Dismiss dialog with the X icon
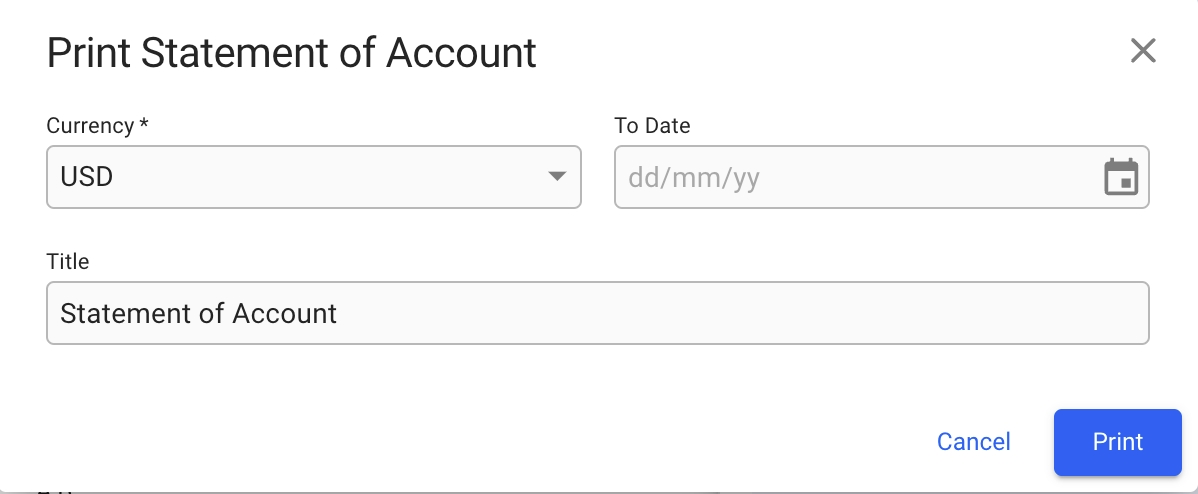This screenshot has width=1198, height=494. coord(1142,51)
